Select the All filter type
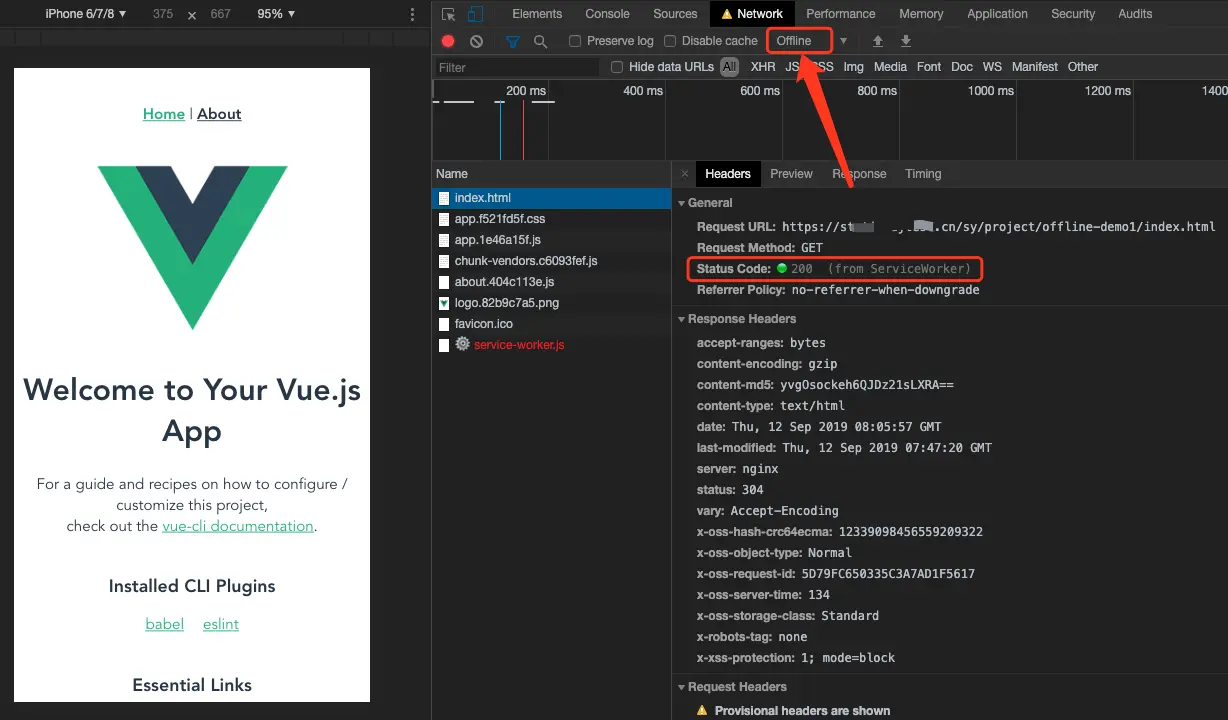The image size is (1228, 720). [730, 67]
